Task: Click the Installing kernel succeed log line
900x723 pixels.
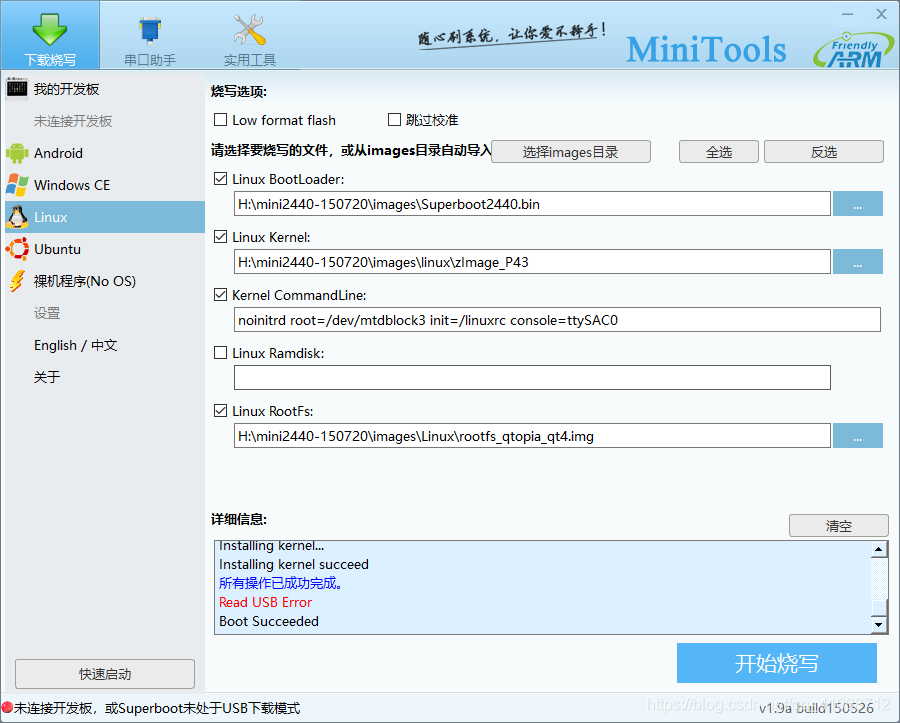Action: click(x=294, y=565)
